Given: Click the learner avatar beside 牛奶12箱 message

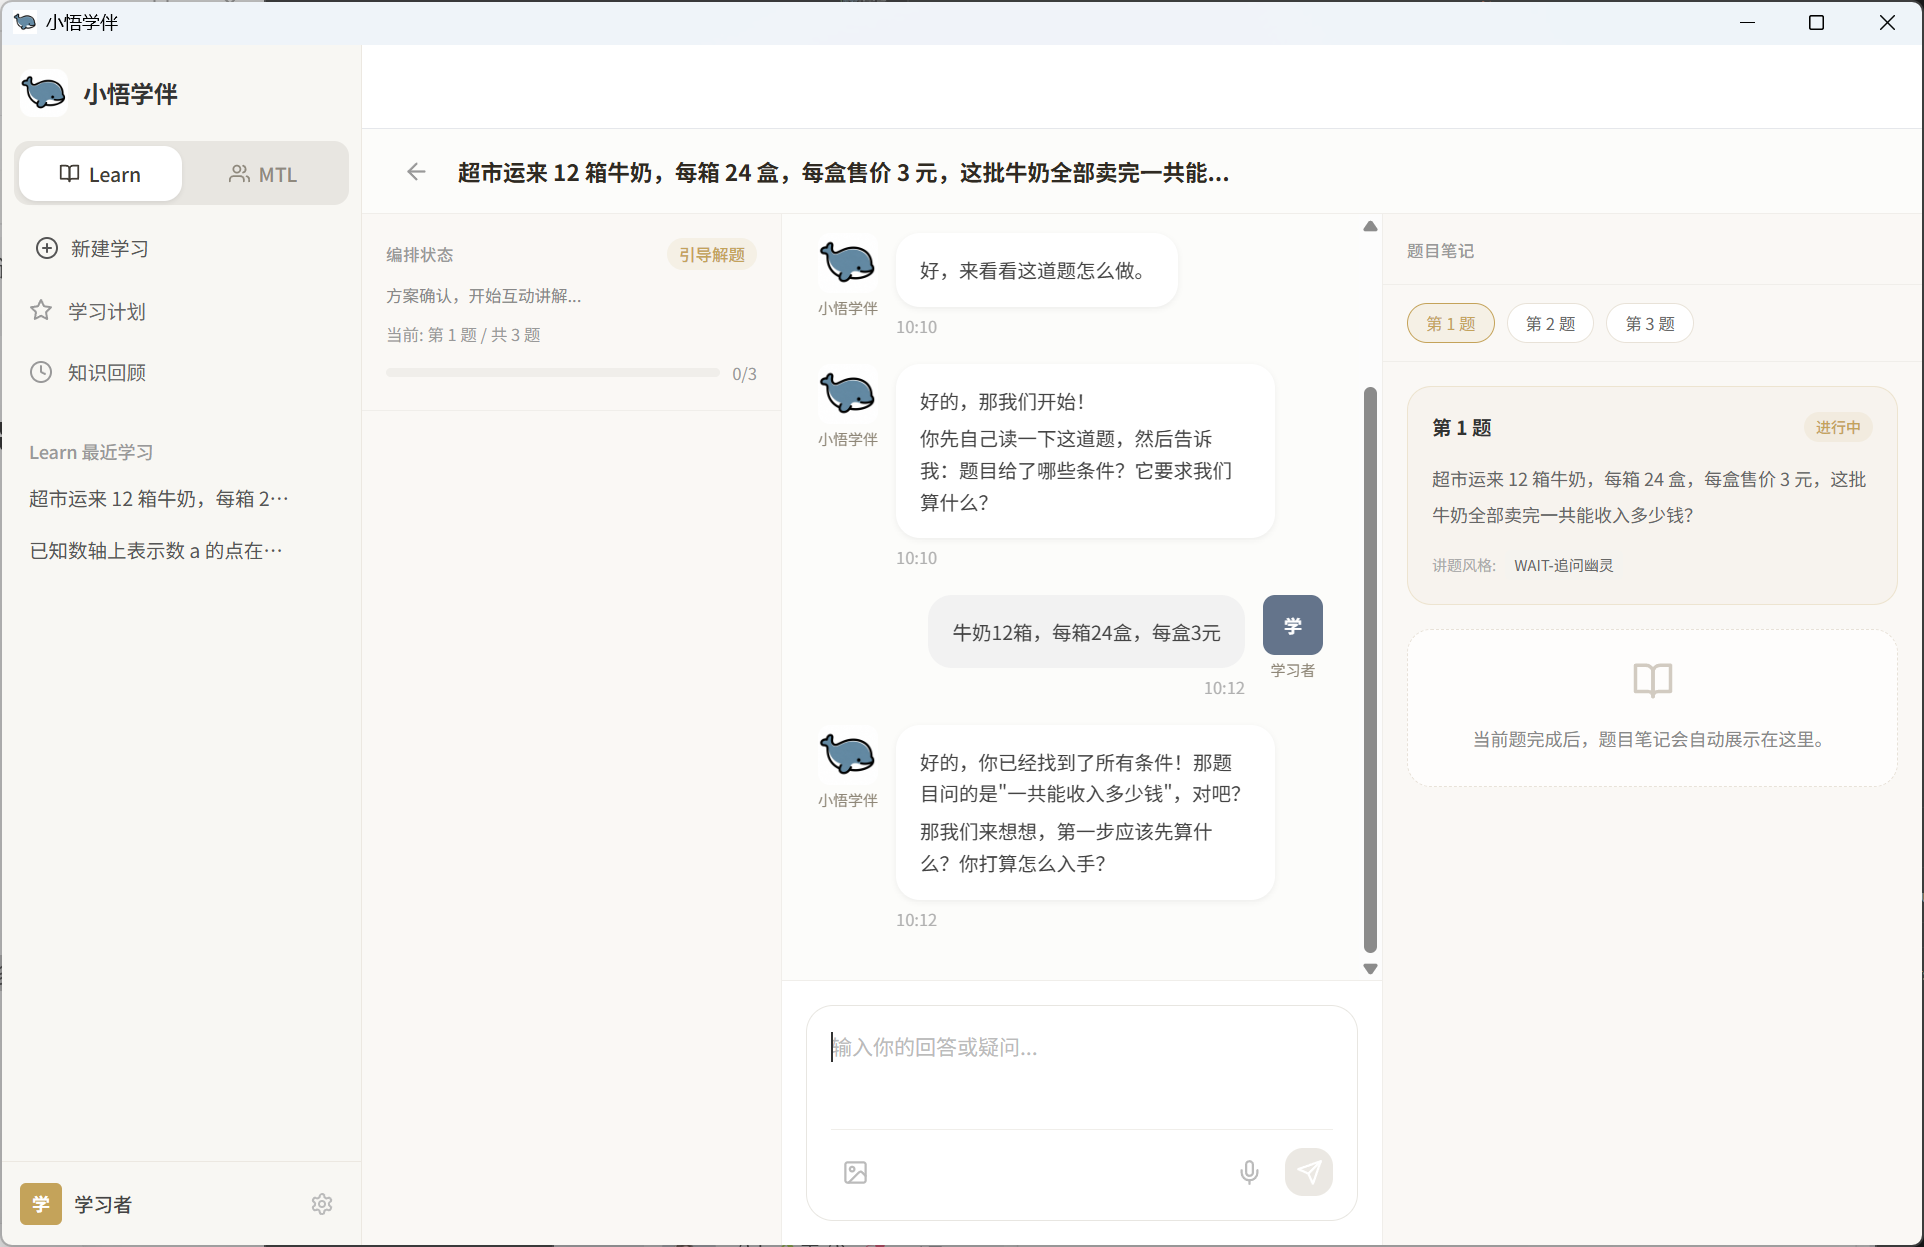Looking at the screenshot, I should pyautogui.click(x=1293, y=625).
